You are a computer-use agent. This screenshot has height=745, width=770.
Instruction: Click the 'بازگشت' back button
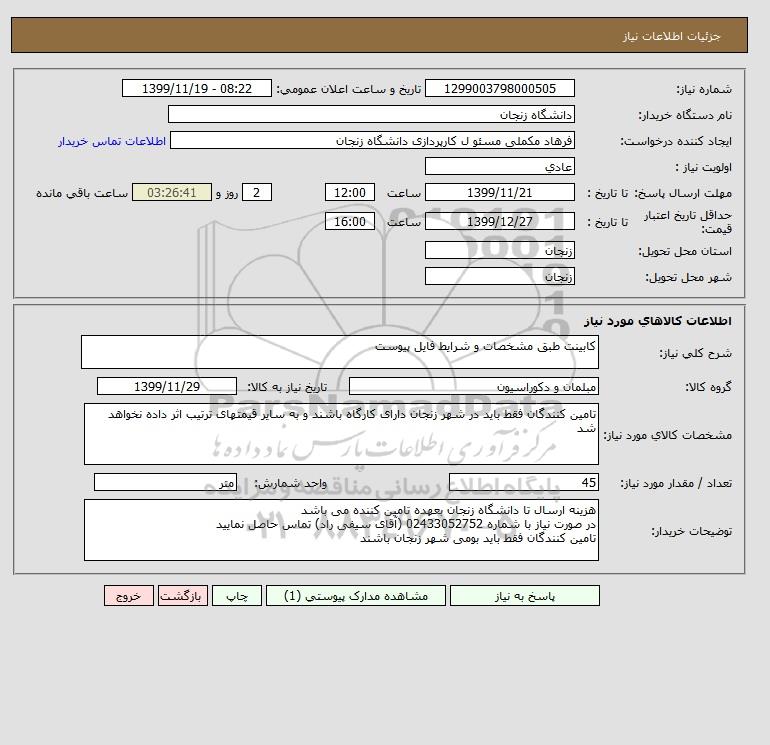pyautogui.click(x=183, y=596)
